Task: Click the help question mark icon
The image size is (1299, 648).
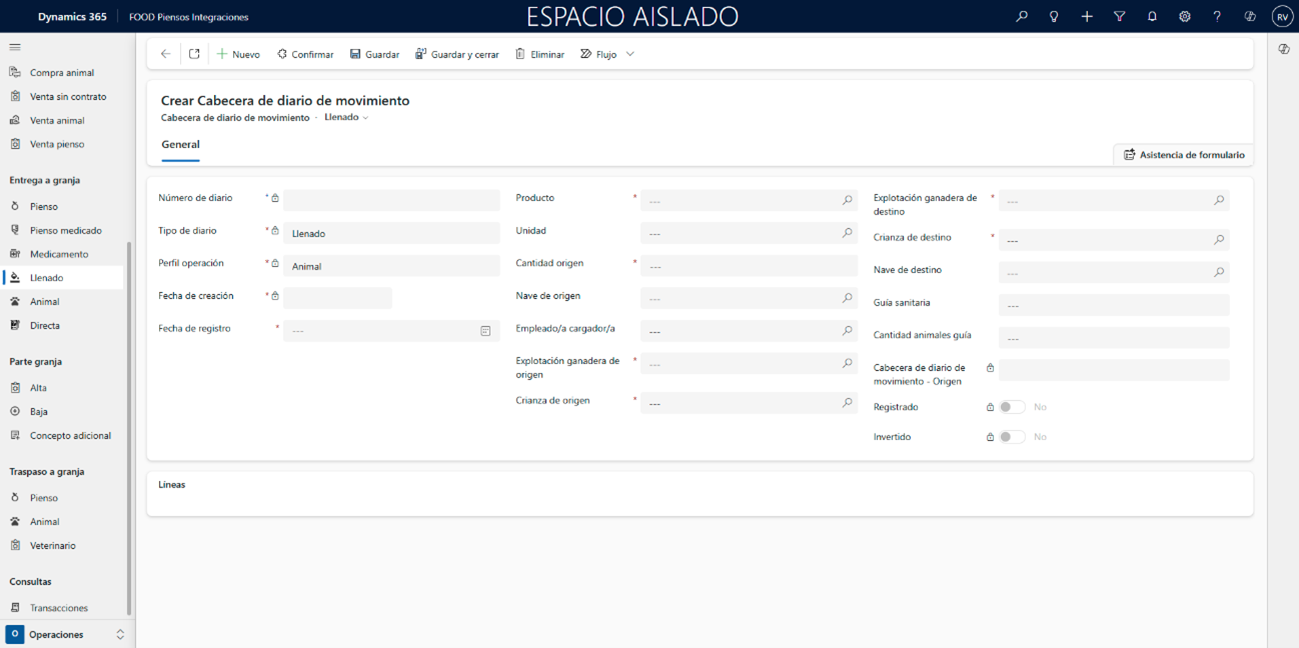Action: [1217, 17]
